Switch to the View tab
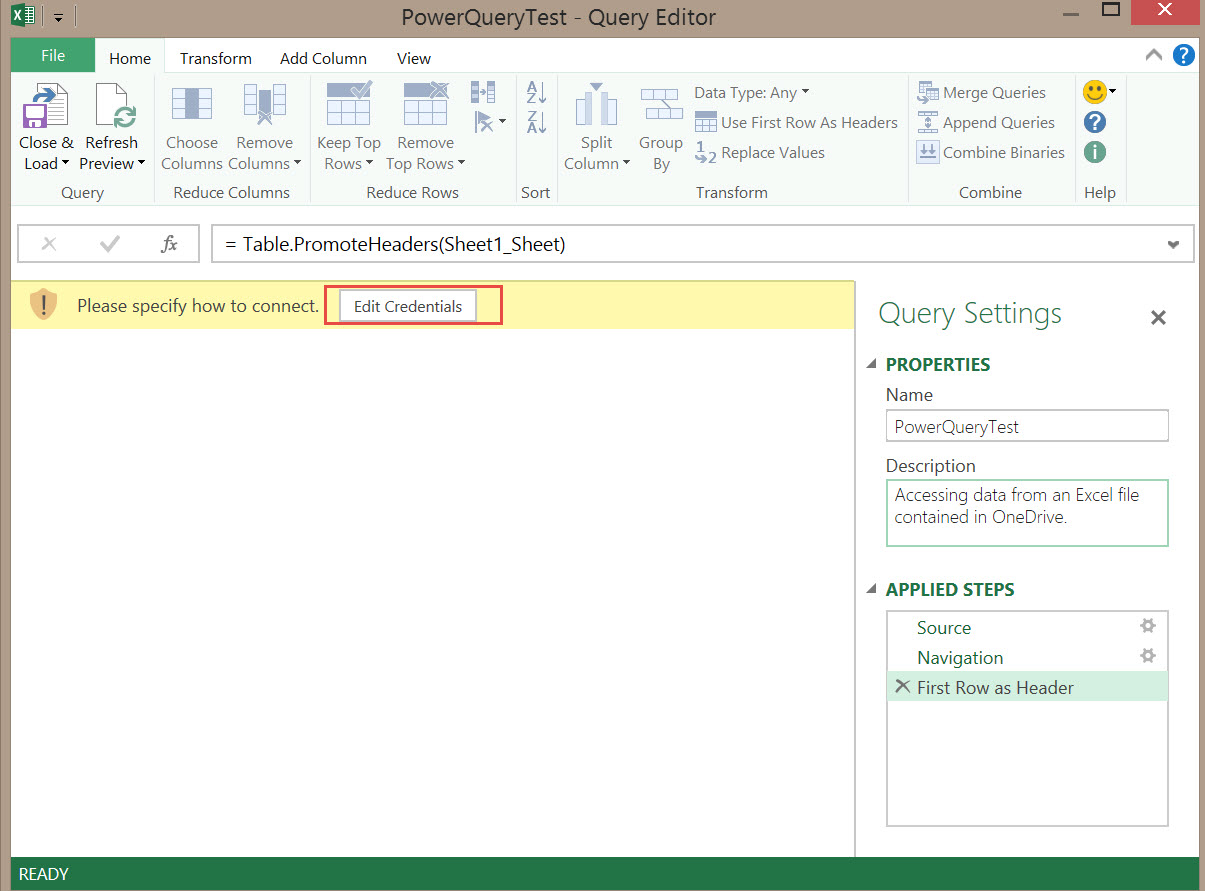 (414, 58)
